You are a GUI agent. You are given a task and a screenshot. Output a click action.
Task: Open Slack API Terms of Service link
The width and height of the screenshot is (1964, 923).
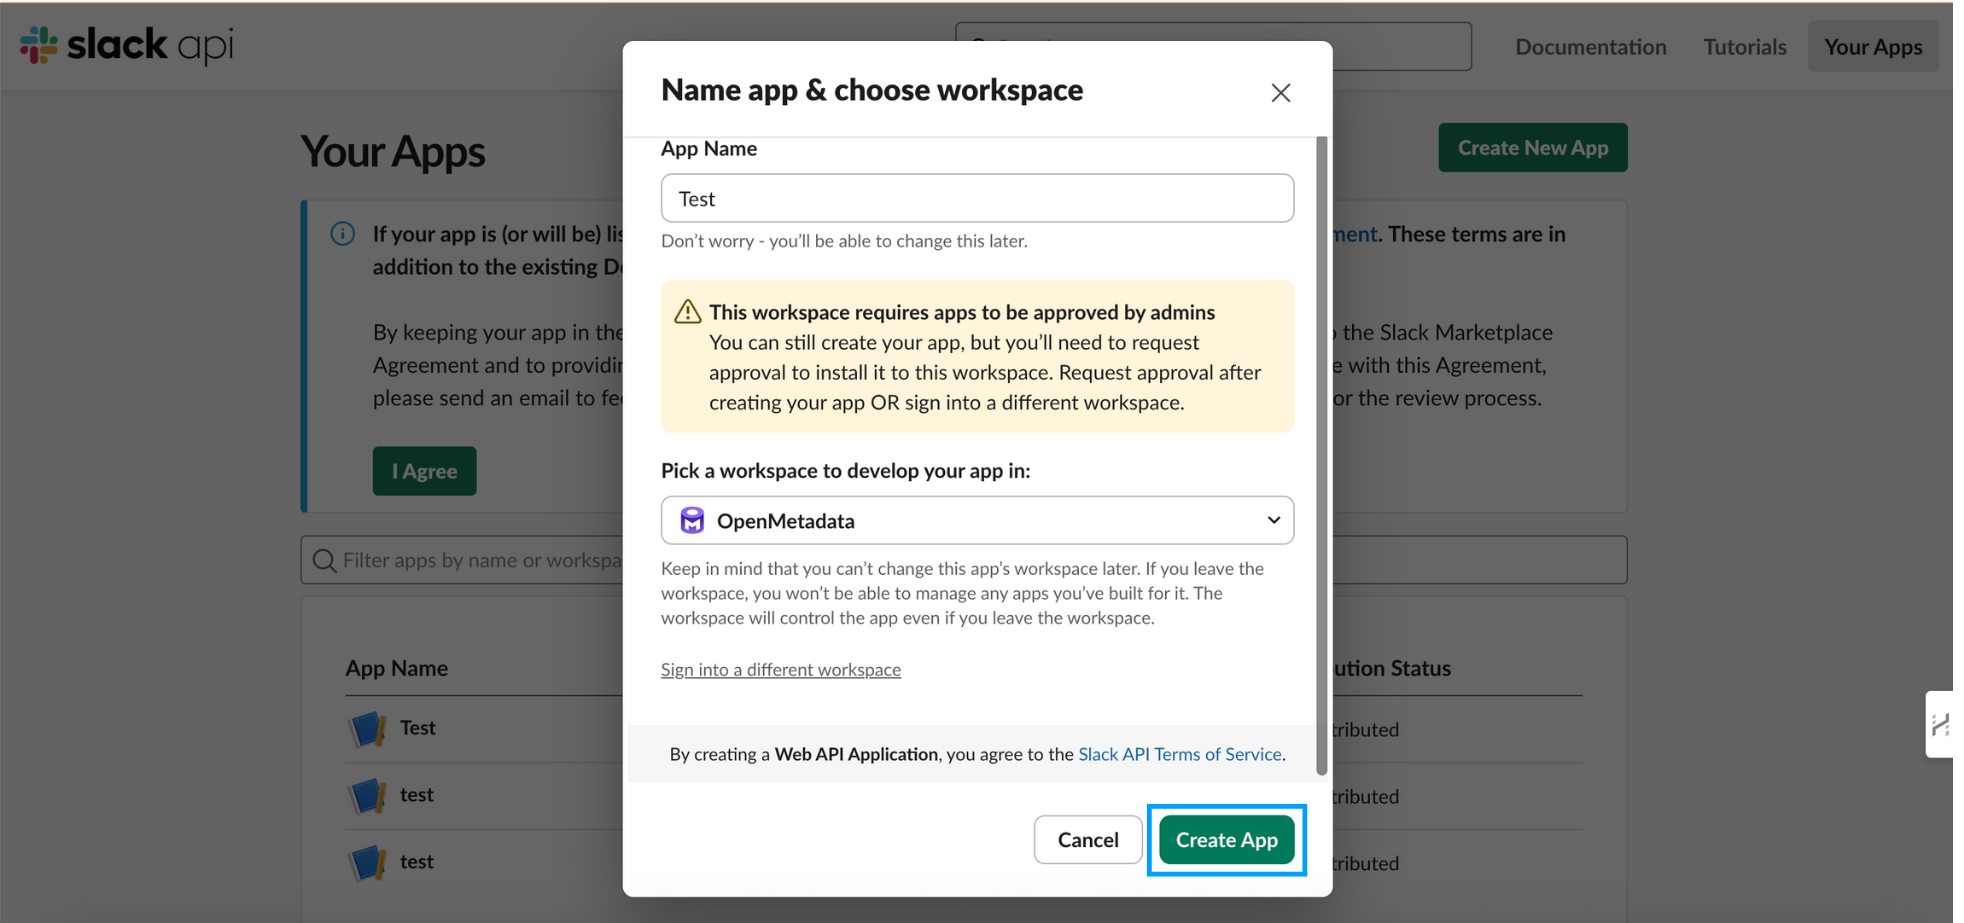click(1179, 754)
